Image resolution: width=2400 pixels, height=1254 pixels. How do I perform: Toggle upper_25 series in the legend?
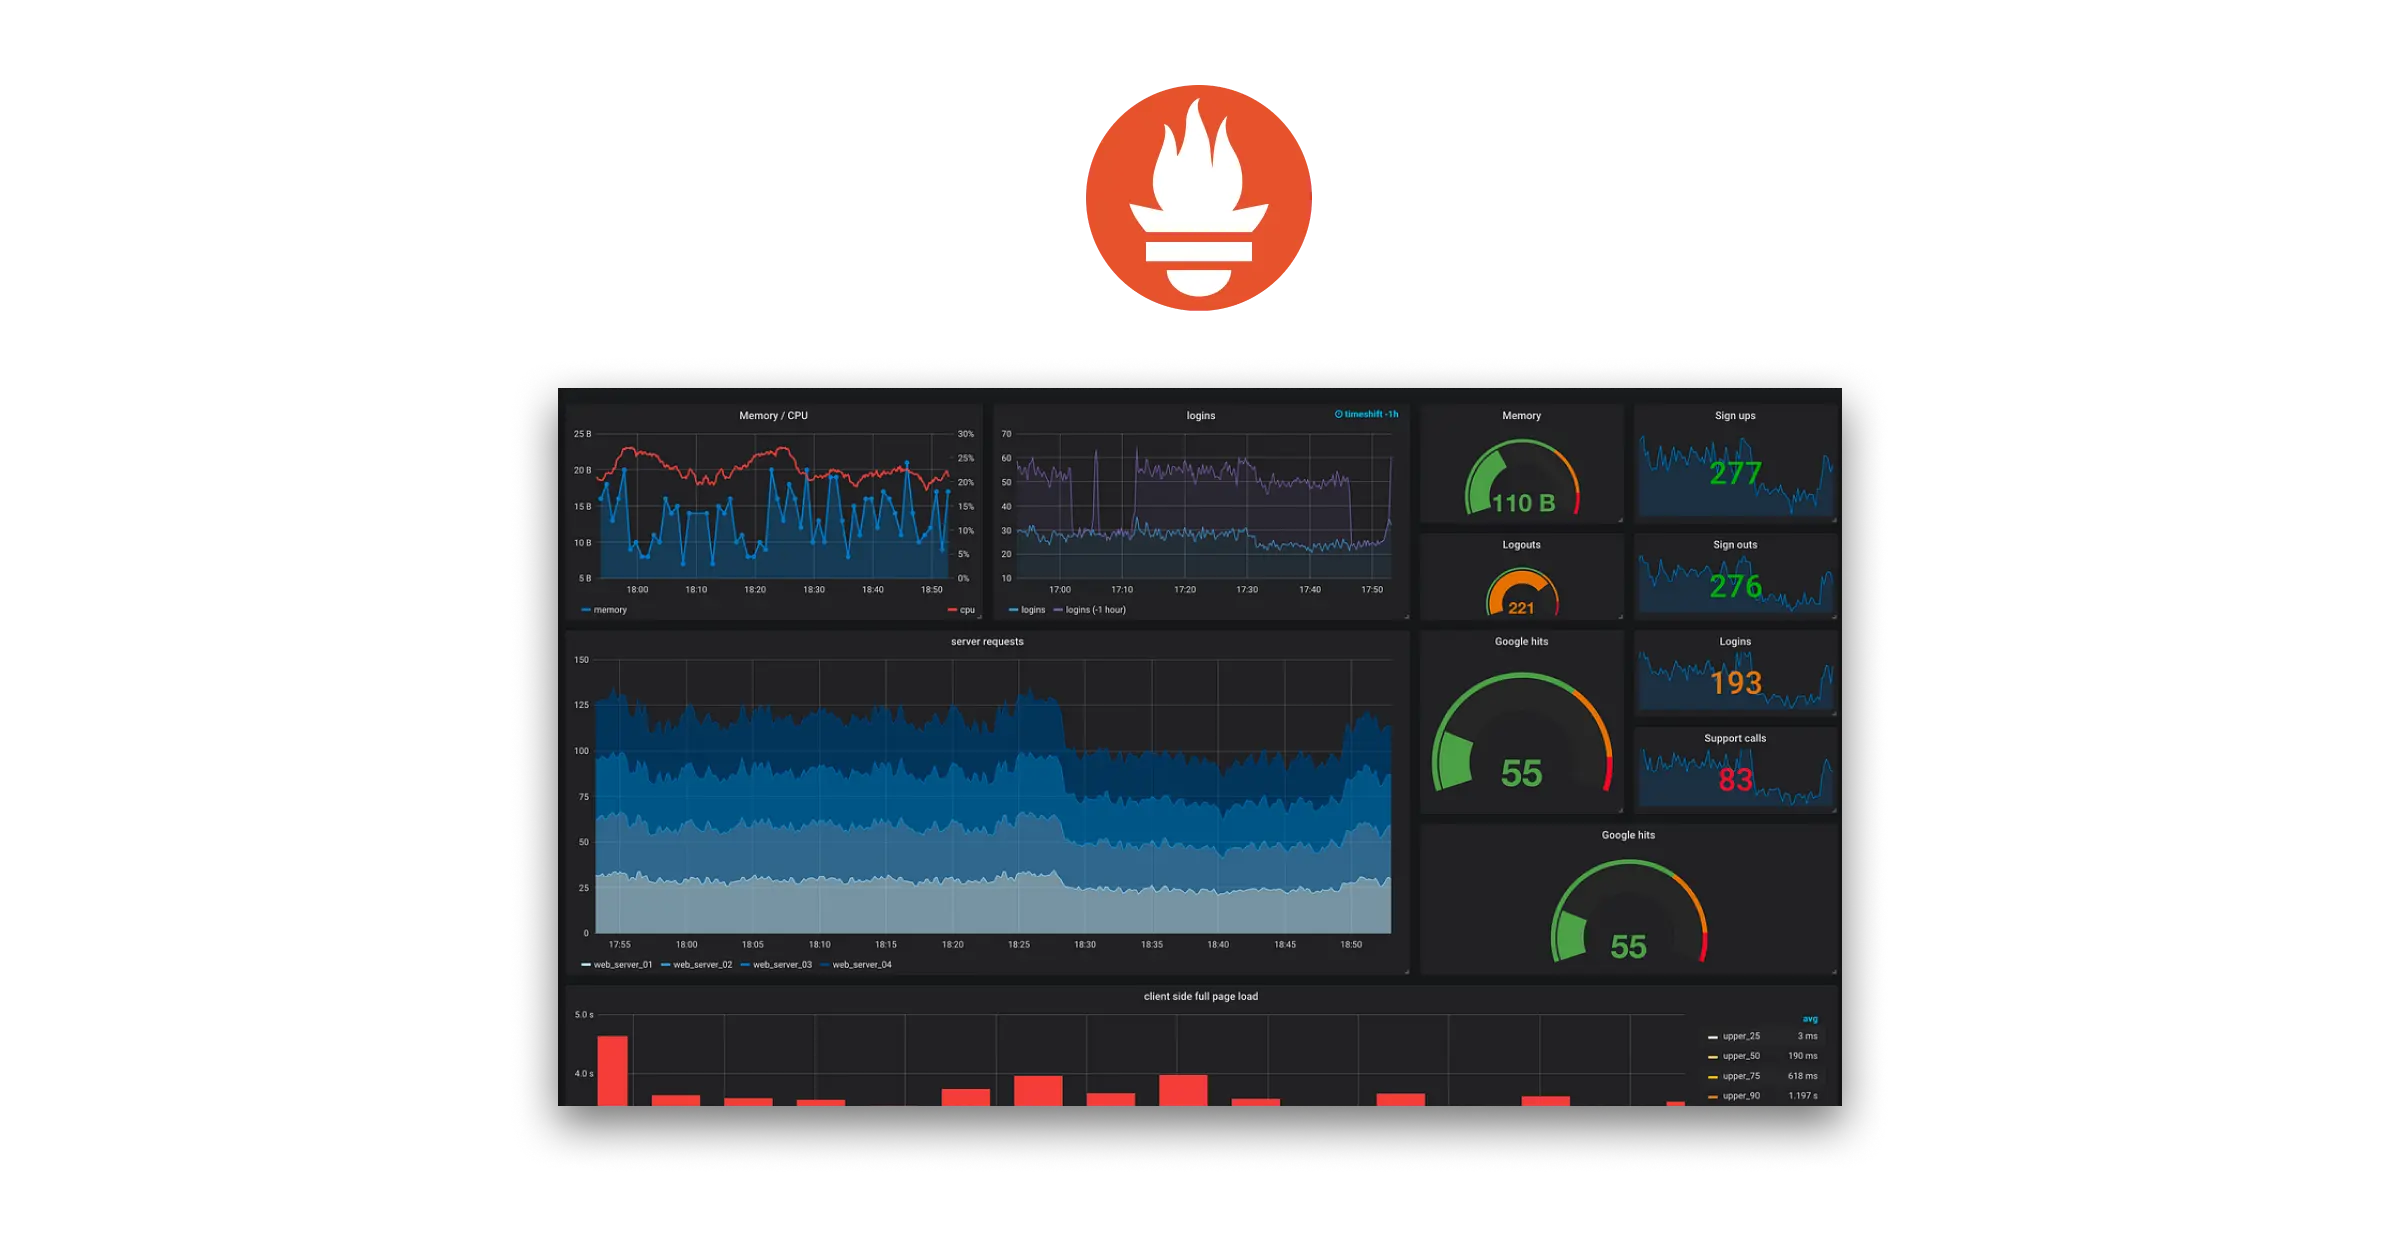[1741, 1037]
